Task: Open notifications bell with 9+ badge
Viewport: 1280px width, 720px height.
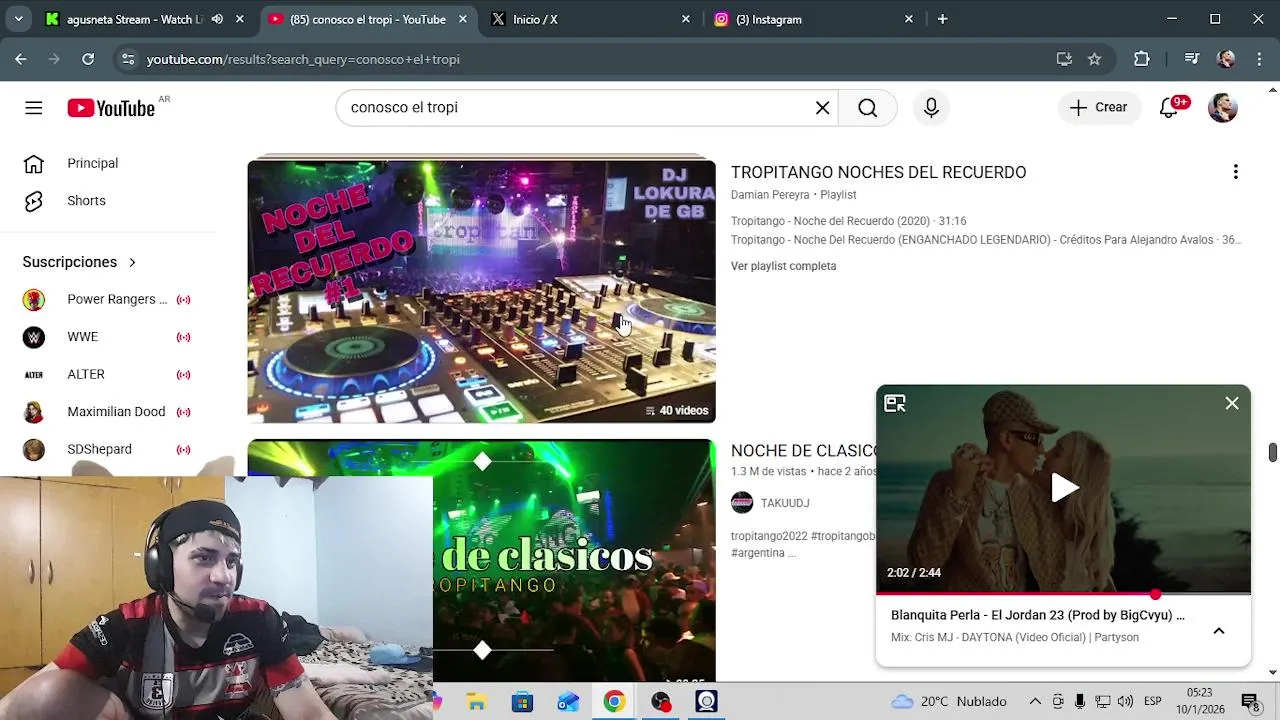Action: (1169, 108)
